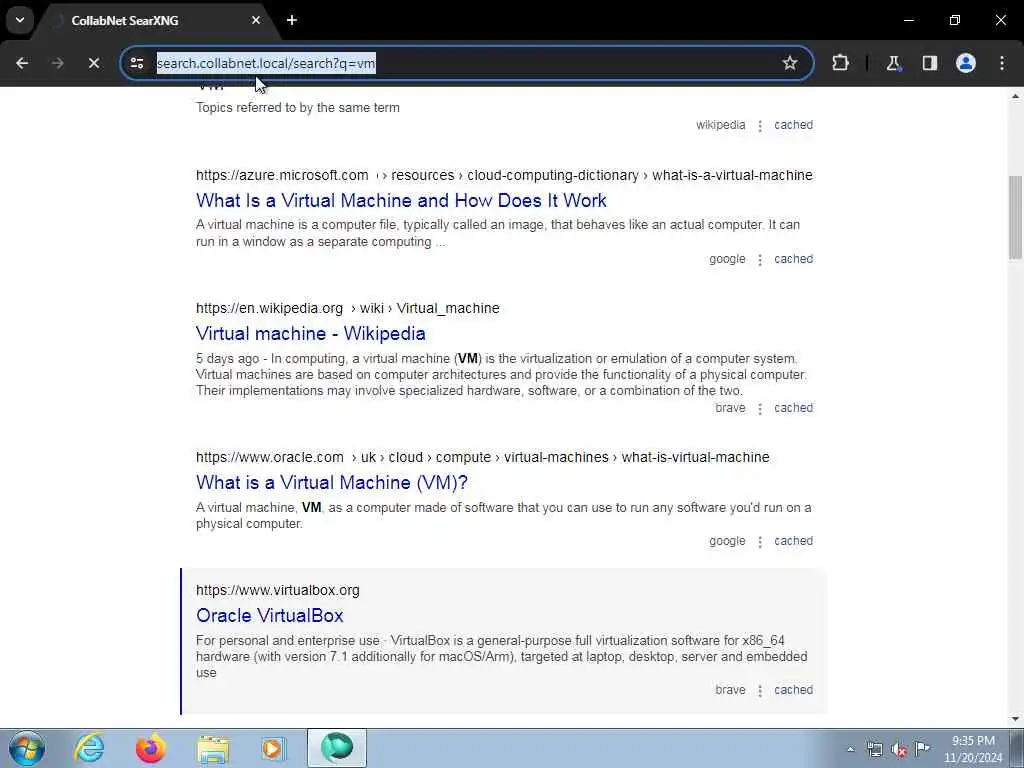Expand options dots for Virtual machine Wikipedia result
Screen dimensions: 1024x768
coord(760,408)
